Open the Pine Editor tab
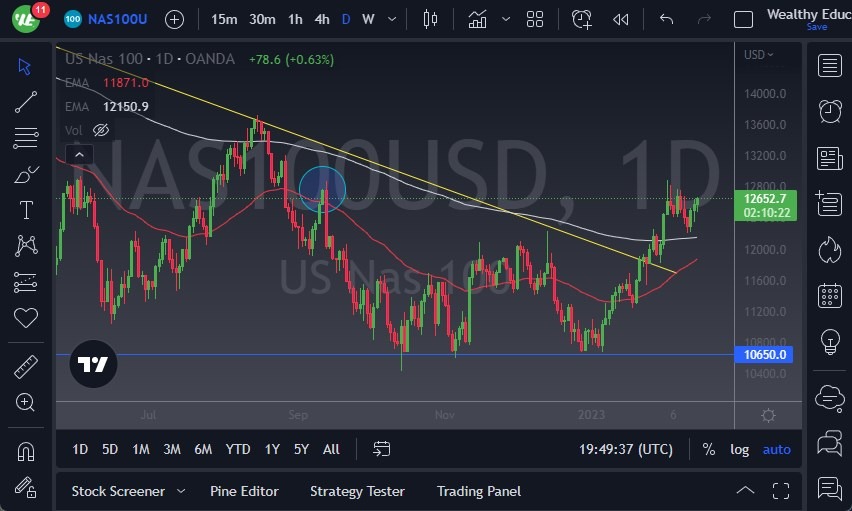The image size is (852, 511). (244, 491)
